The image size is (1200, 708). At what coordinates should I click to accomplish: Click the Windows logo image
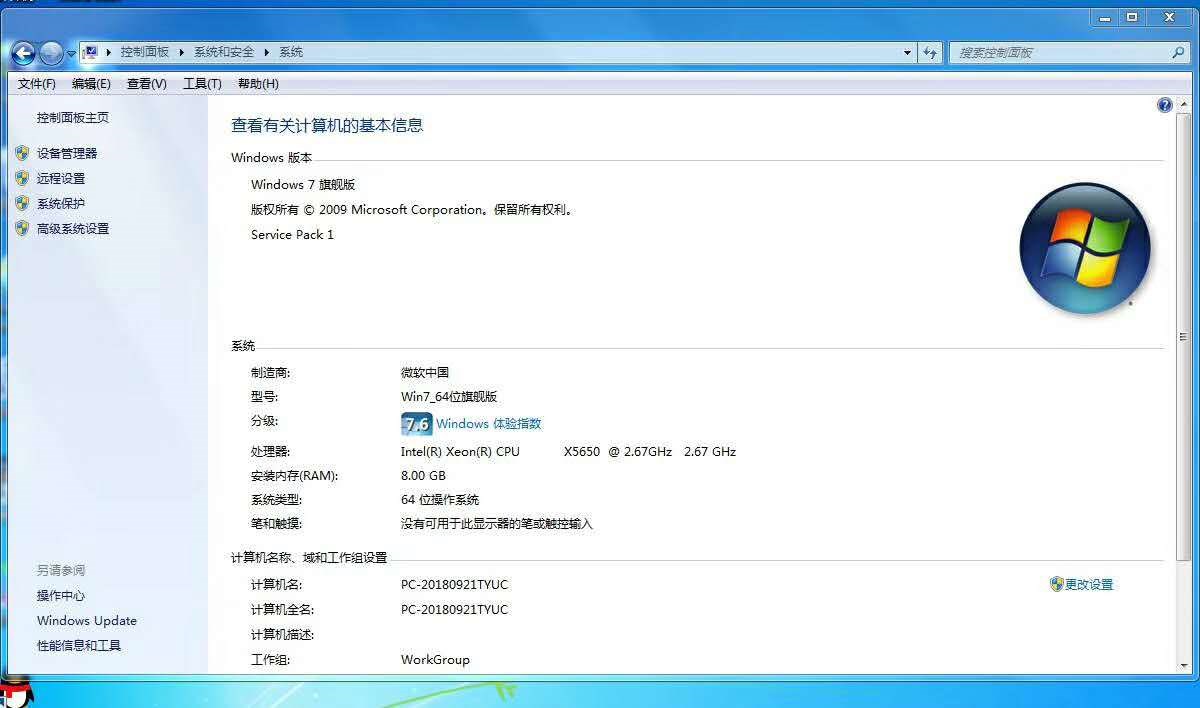[x=1085, y=248]
